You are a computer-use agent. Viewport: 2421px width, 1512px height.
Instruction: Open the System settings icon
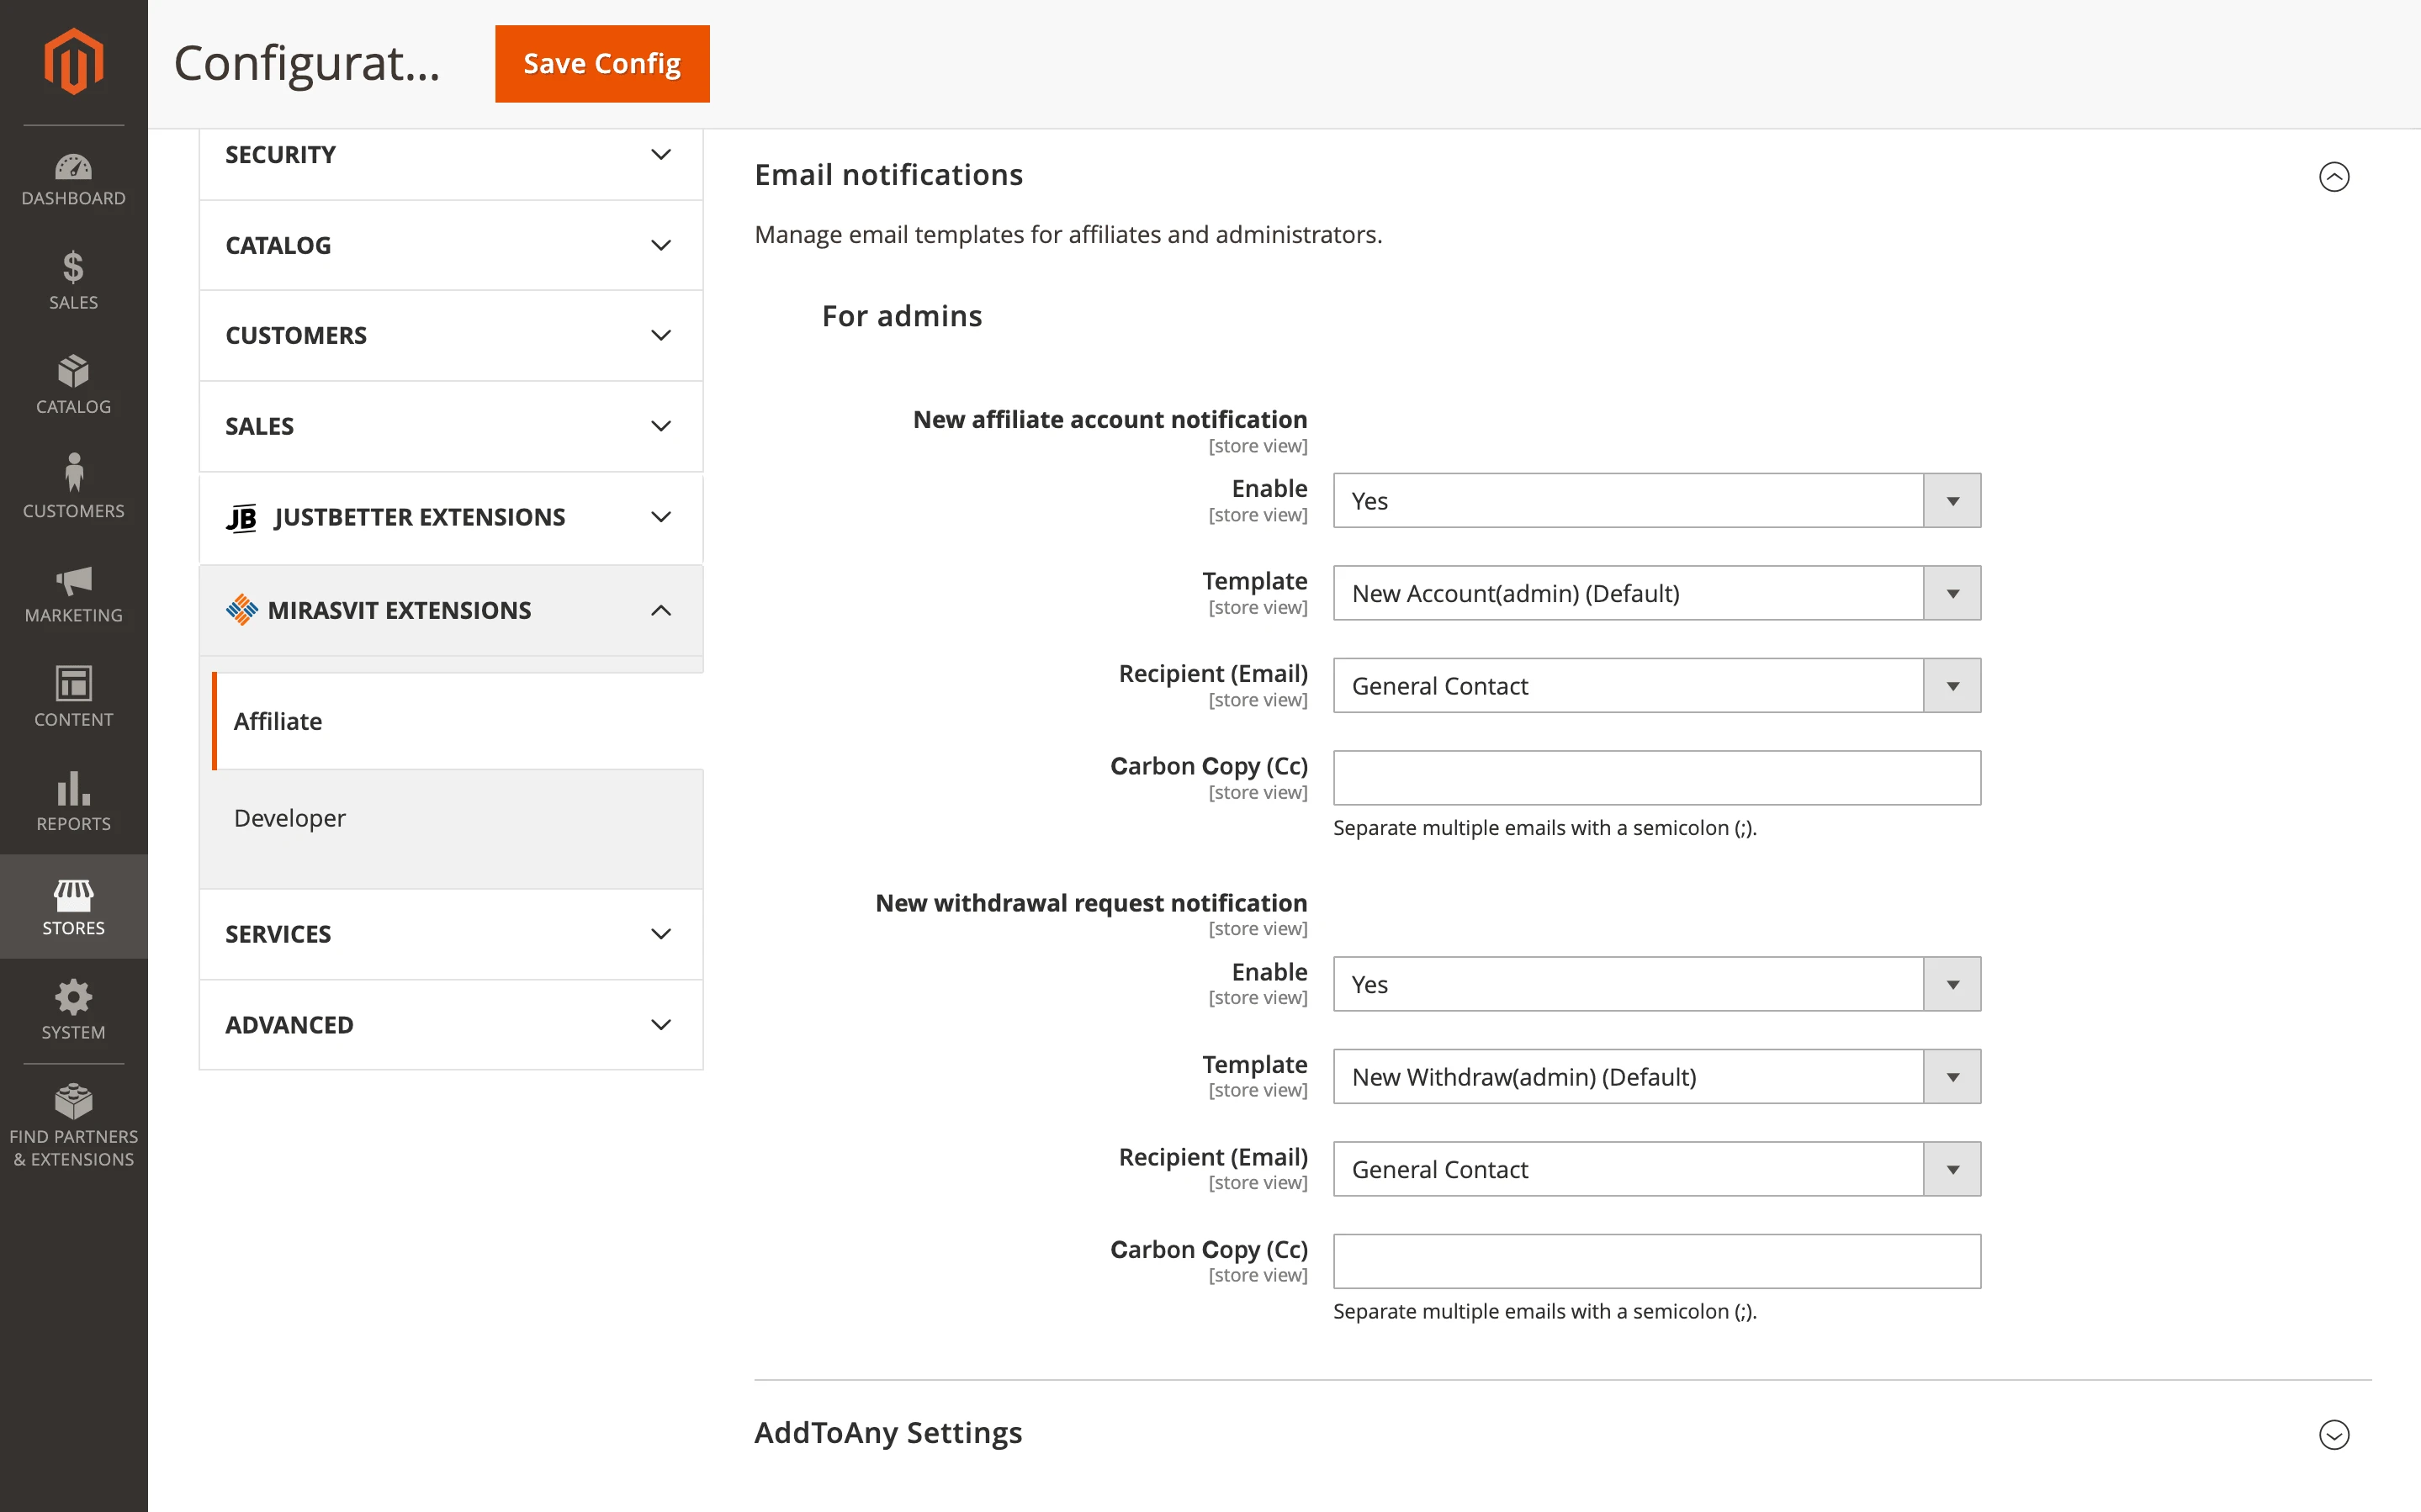[73, 1008]
